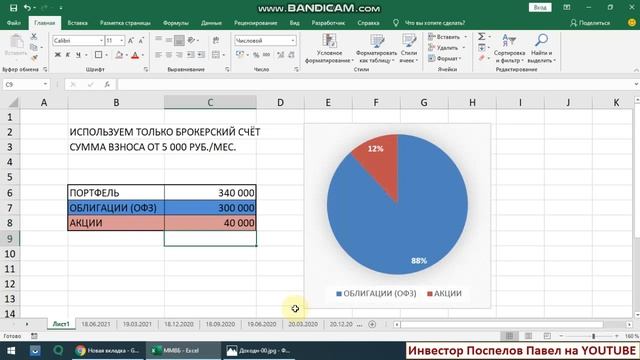The width and height of the screenshot is (640, 360).
Task: Insert AutoSum sigma function
Action: pos(482,37)
